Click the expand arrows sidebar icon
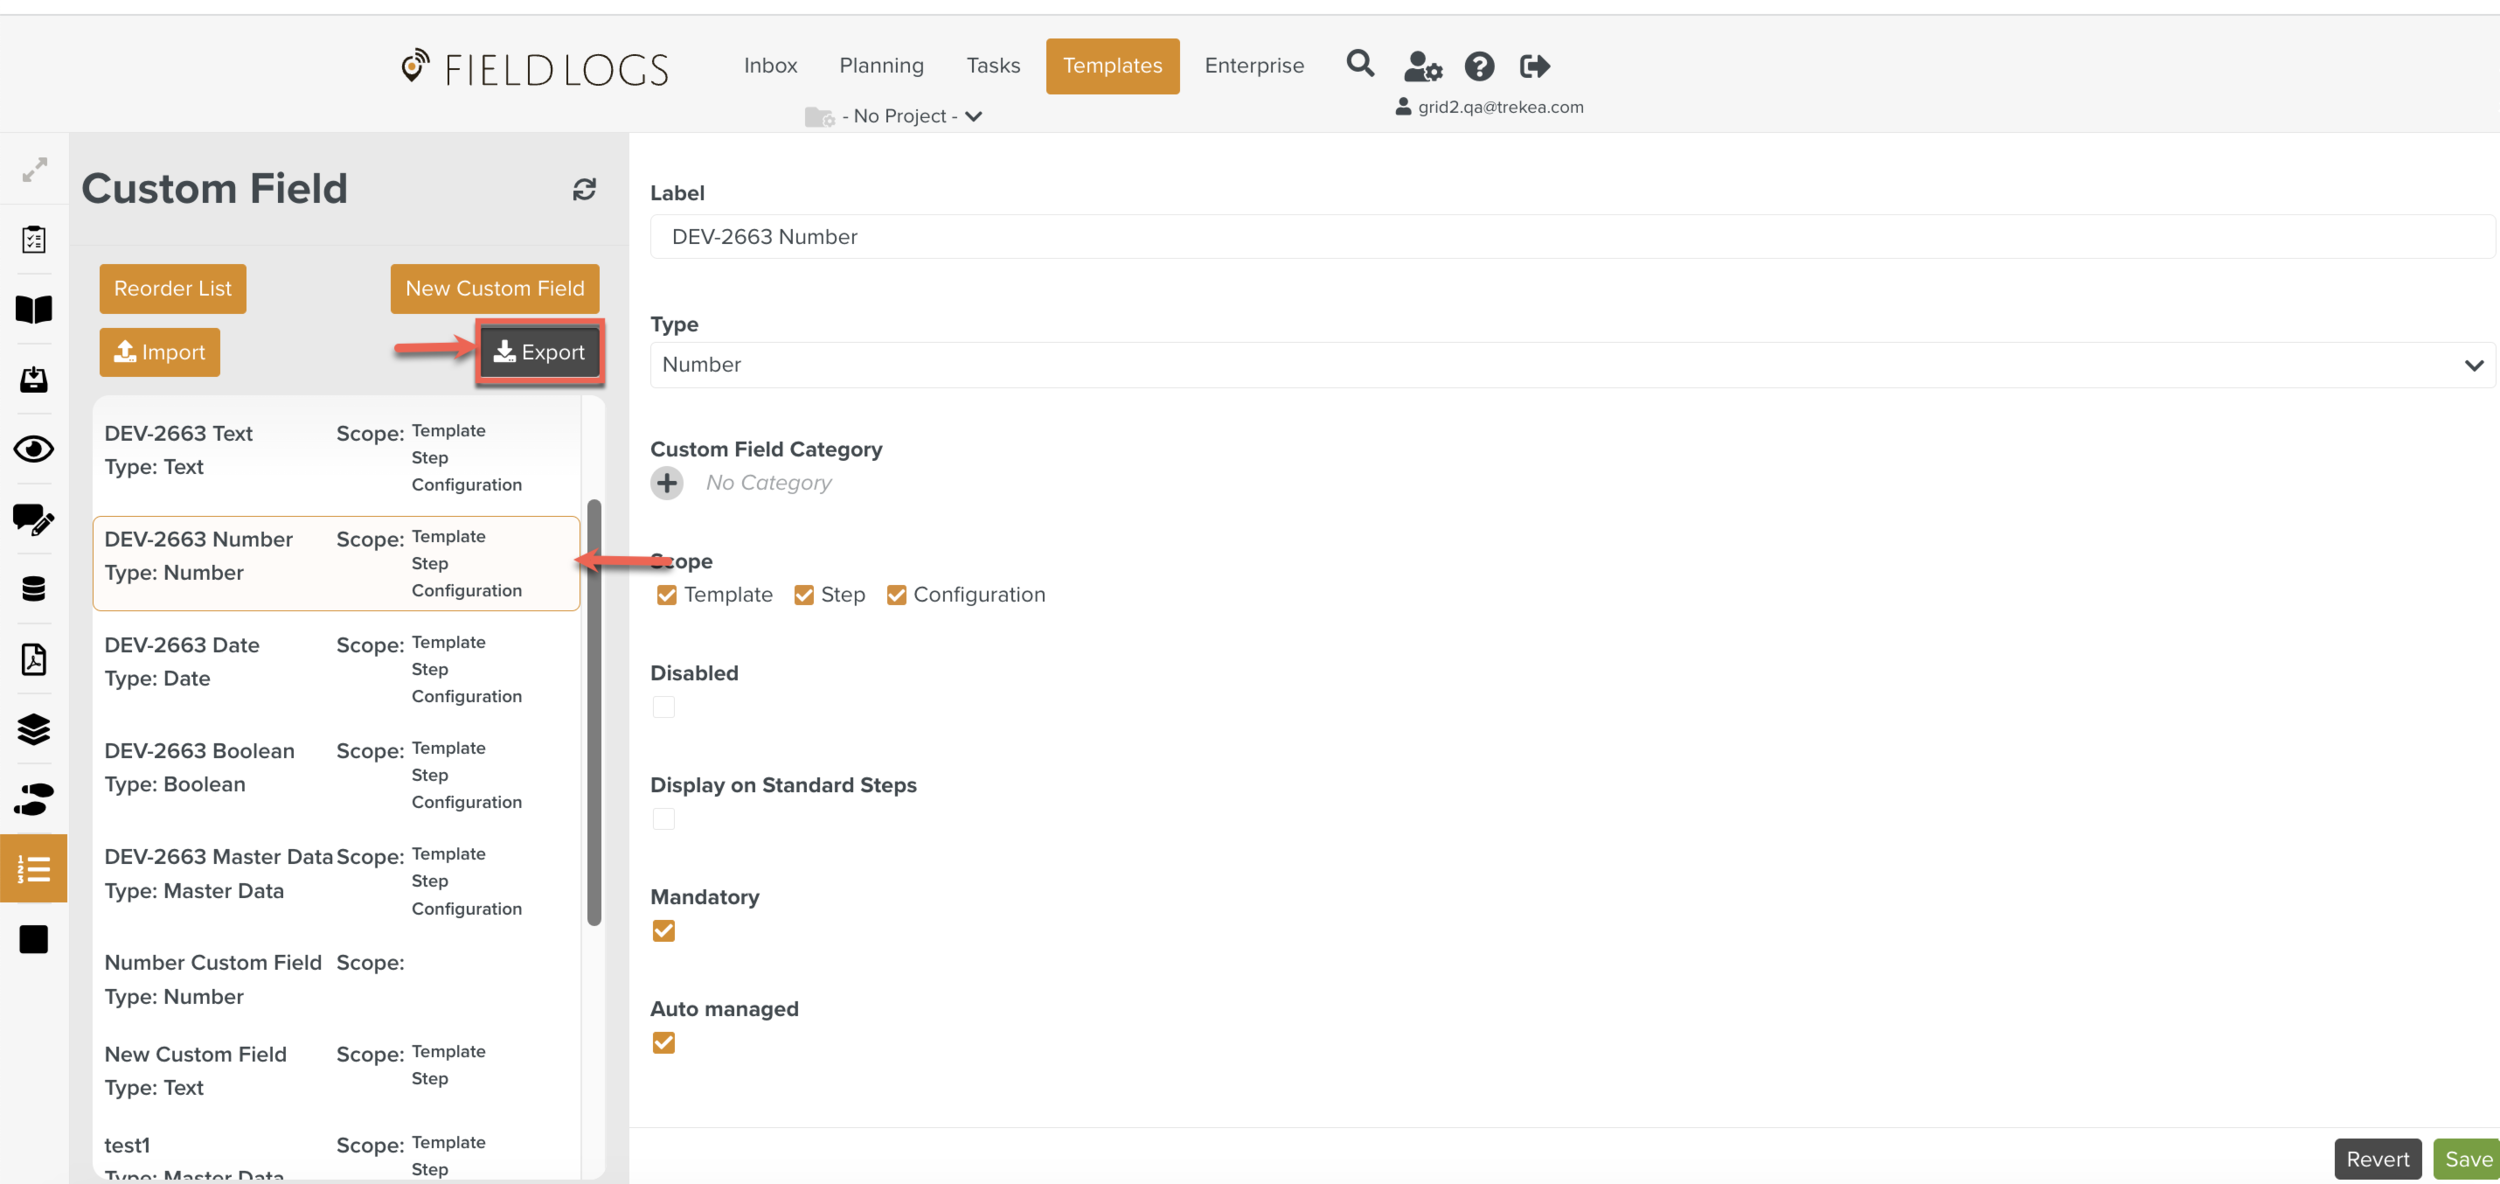2500x1184 pixels. click(x=34, y=170)
